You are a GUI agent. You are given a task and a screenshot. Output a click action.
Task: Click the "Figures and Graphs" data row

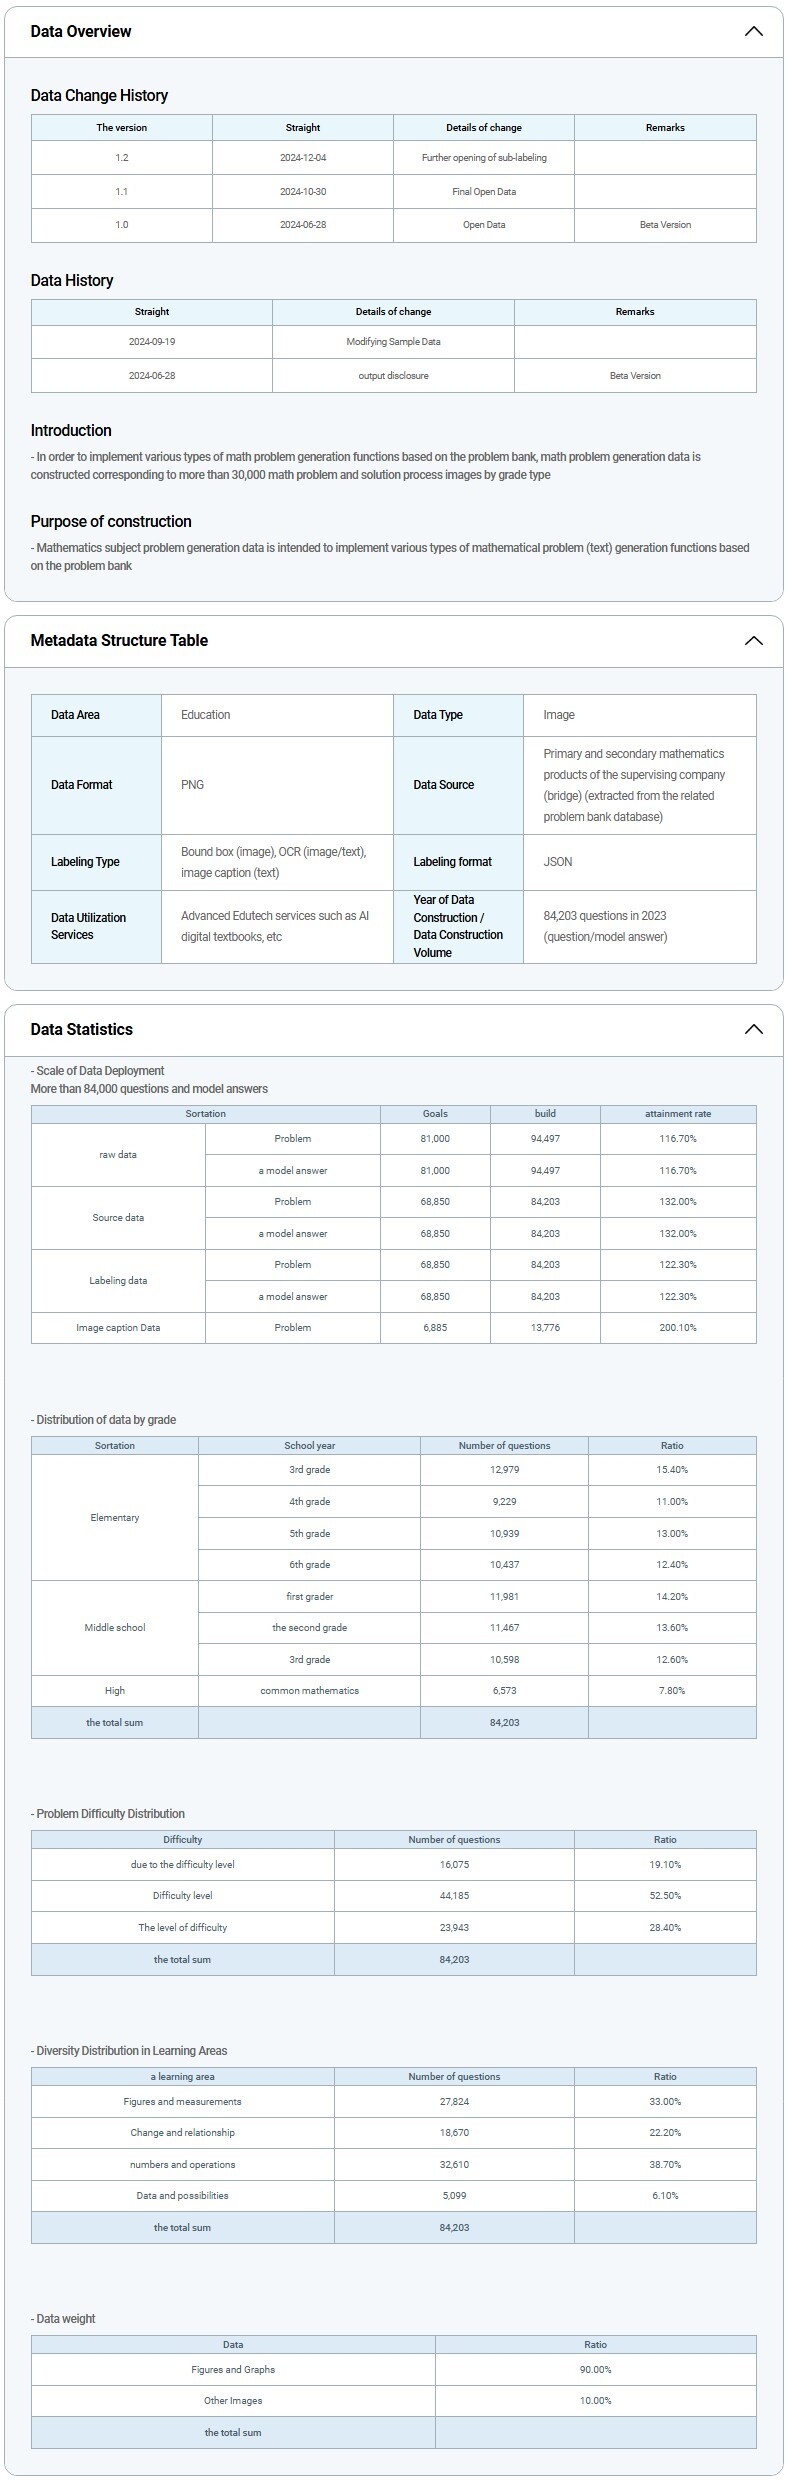(x=233, y=2370)
